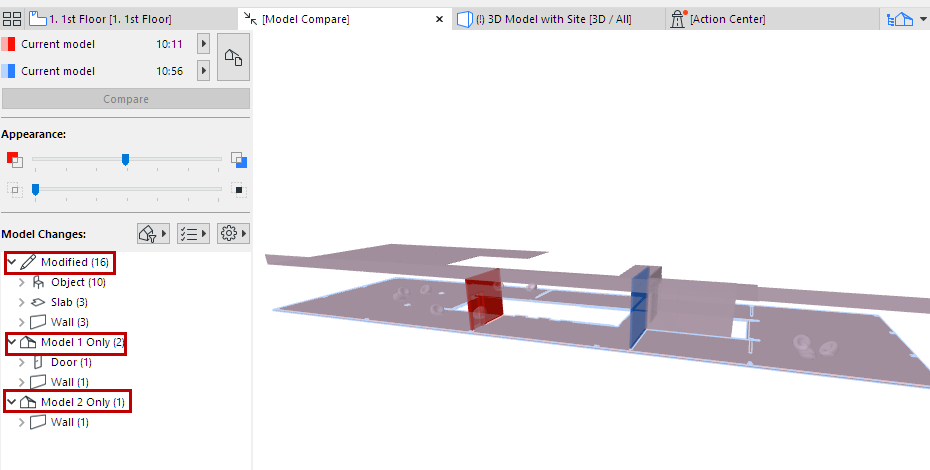Open the checklist options dropdown in Model Changes
Screen dimensions: 930x470
tap(193, 234)
